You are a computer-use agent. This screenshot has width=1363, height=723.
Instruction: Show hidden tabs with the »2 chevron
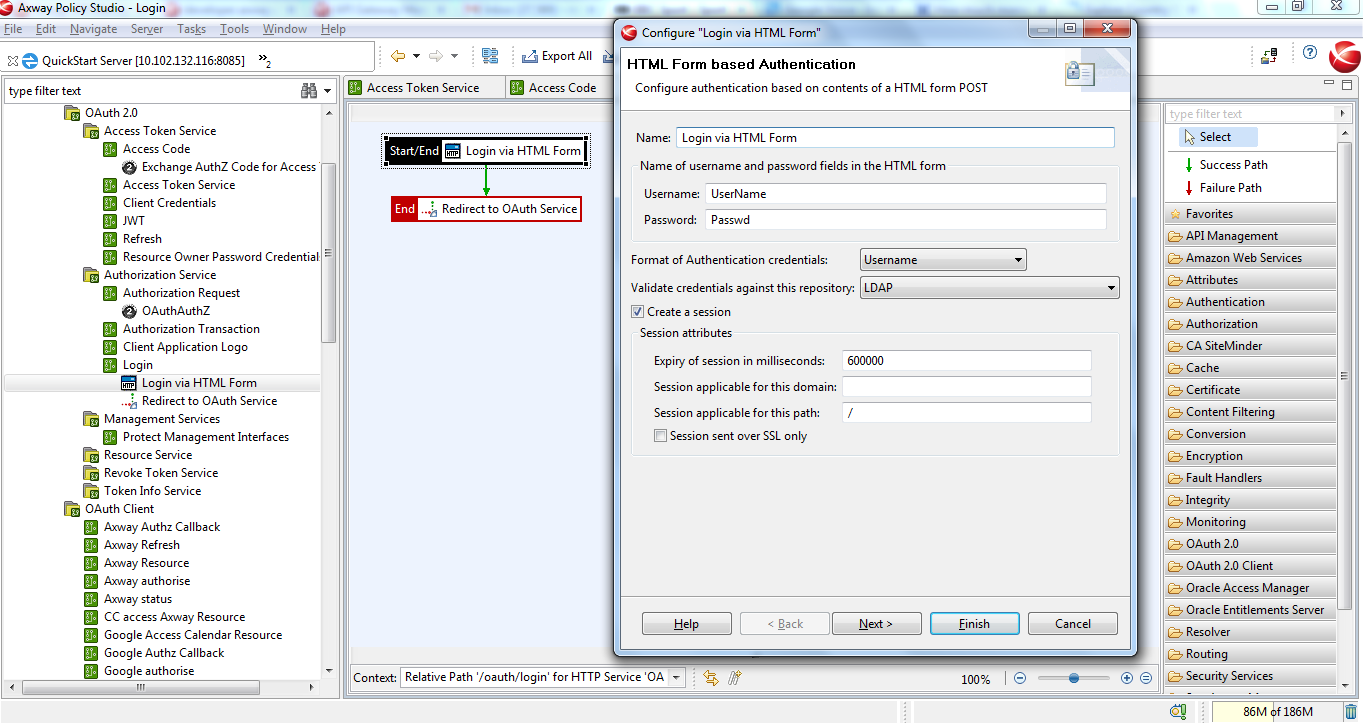click(264, 61)
